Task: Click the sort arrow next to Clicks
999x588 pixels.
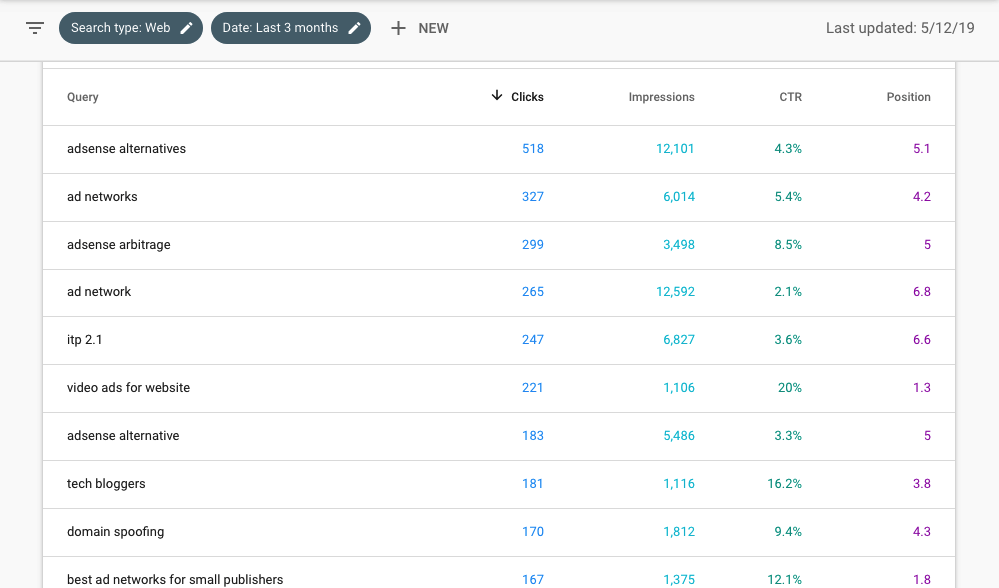Action: tap(495, 96)
